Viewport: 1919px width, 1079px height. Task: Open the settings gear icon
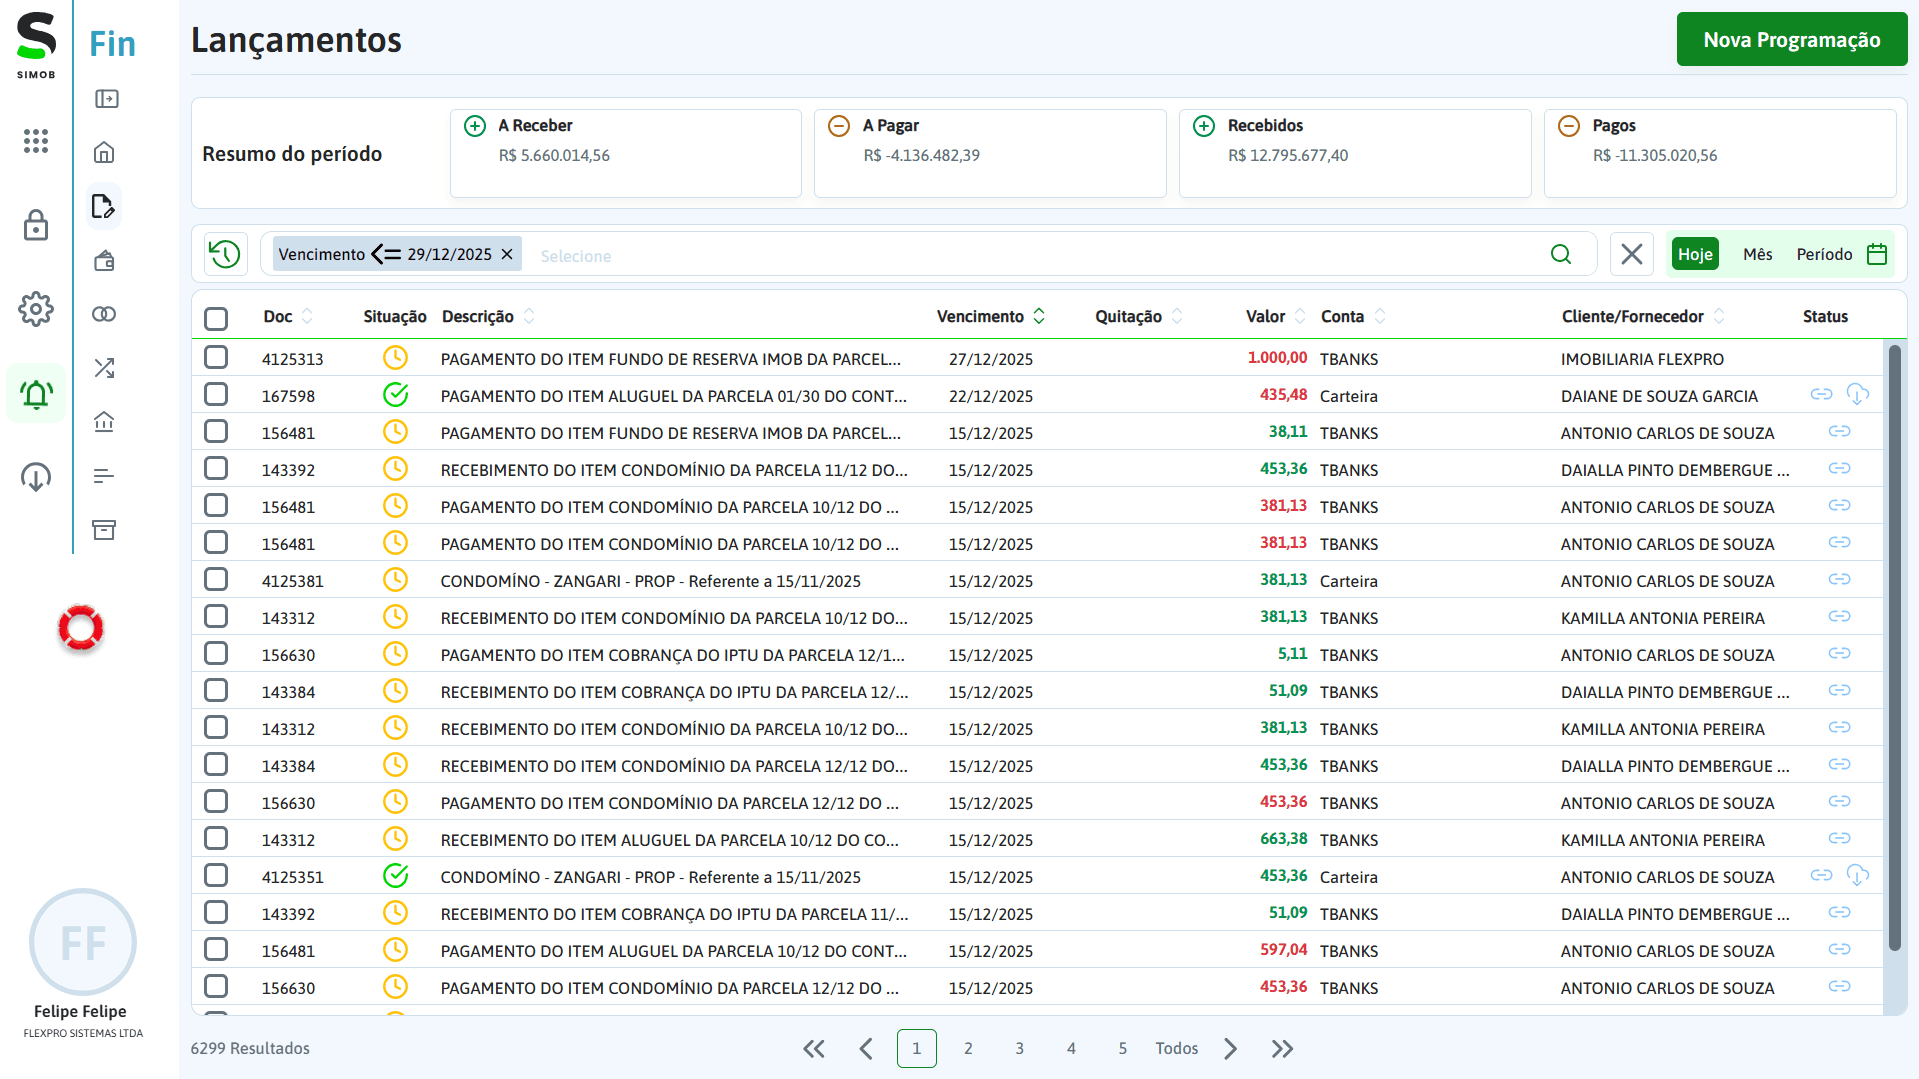pos(36,309)
